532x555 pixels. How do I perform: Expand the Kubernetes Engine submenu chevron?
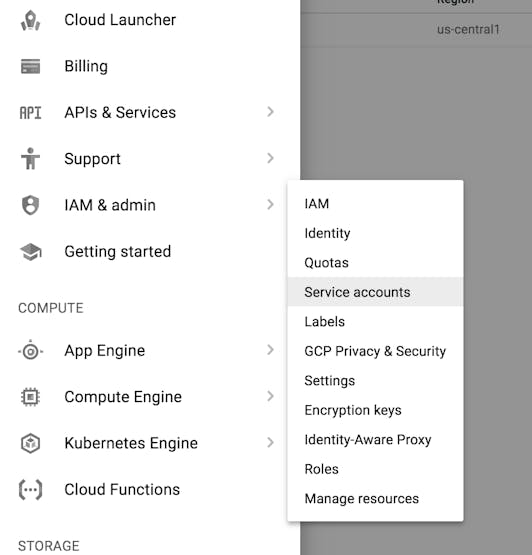pyautogui.click(x=270, y=442)
